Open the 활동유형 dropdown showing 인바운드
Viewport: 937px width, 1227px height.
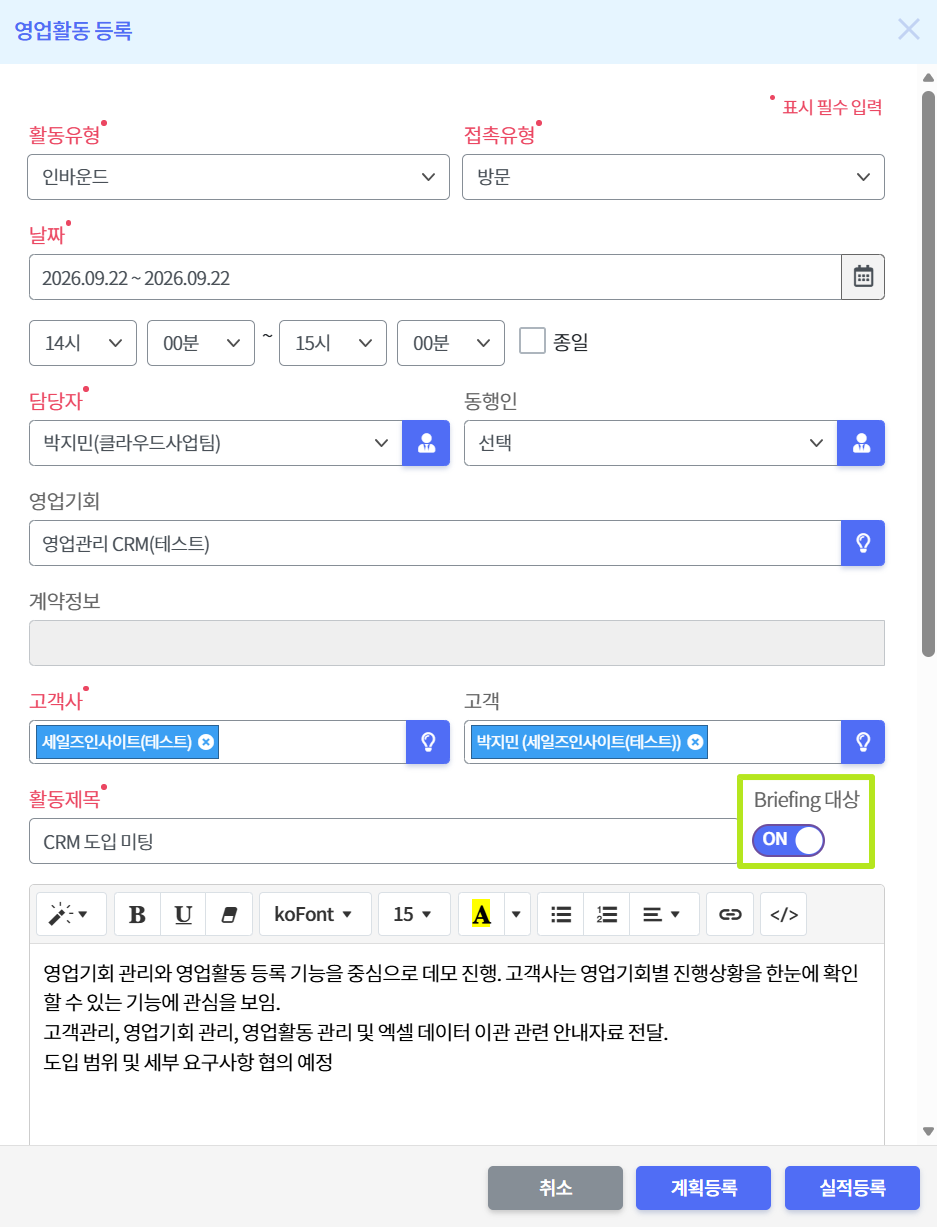click(238, 177)
